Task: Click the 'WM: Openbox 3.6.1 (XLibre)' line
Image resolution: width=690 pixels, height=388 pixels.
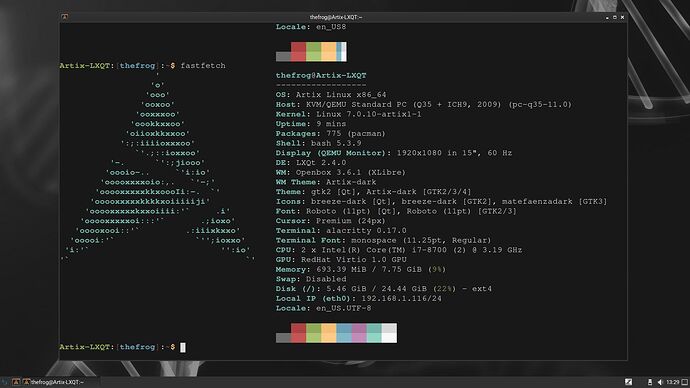Action: point(341,172)
